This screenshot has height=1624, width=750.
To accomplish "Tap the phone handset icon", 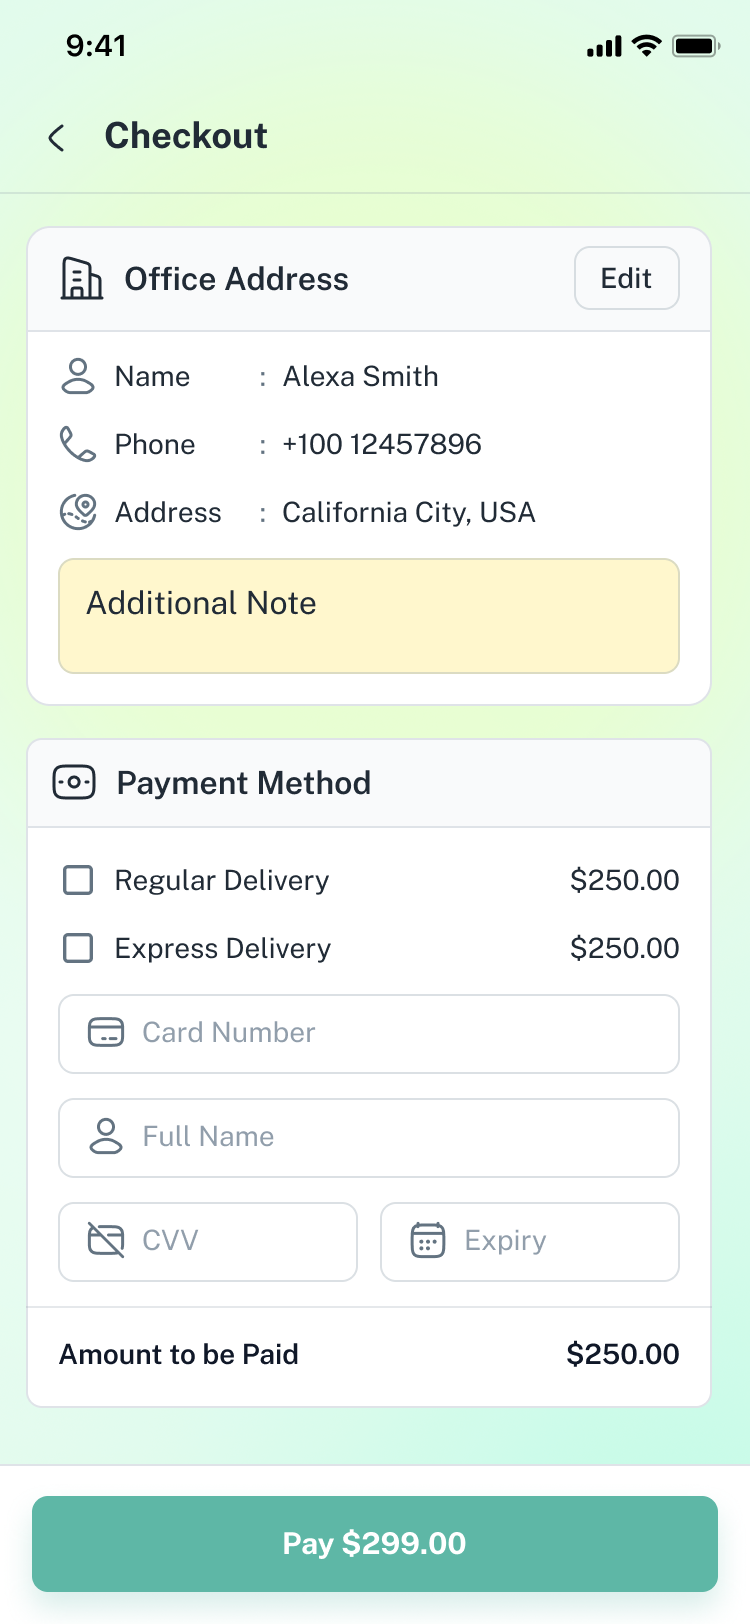I will [78, 444].
